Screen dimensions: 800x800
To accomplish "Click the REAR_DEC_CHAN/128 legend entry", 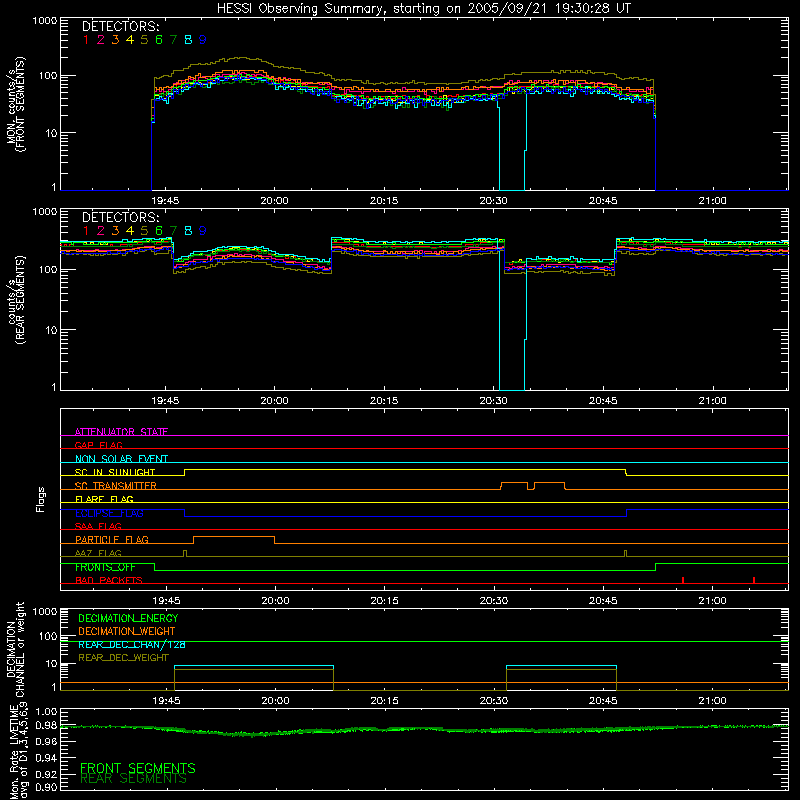I will pos(132,645).
